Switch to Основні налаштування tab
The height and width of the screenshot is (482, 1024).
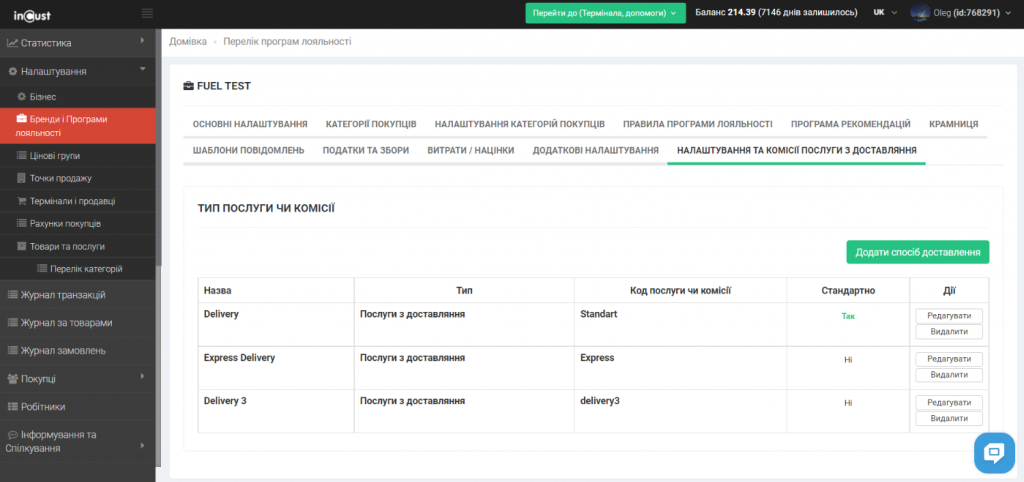(x=250, y=124)
